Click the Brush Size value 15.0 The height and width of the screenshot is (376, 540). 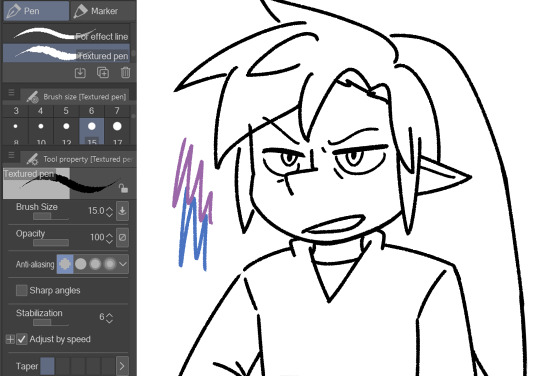tap(96, 210)
